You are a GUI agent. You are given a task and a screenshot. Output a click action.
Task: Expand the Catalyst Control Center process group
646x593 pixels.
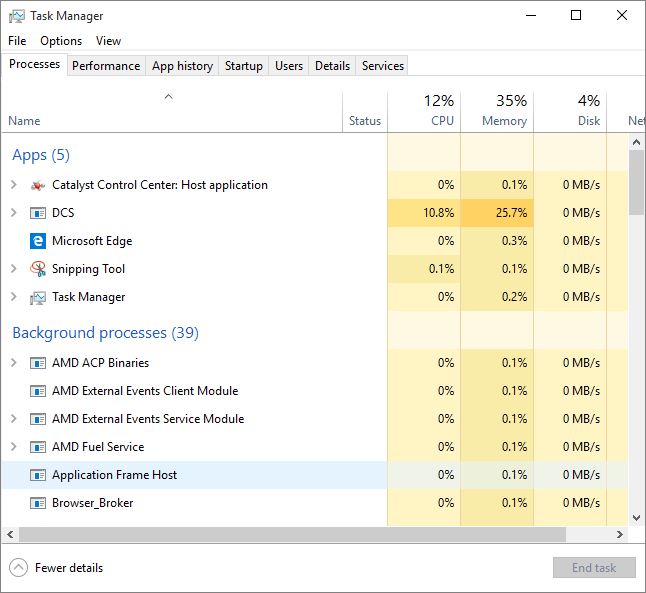coord(14,185)
